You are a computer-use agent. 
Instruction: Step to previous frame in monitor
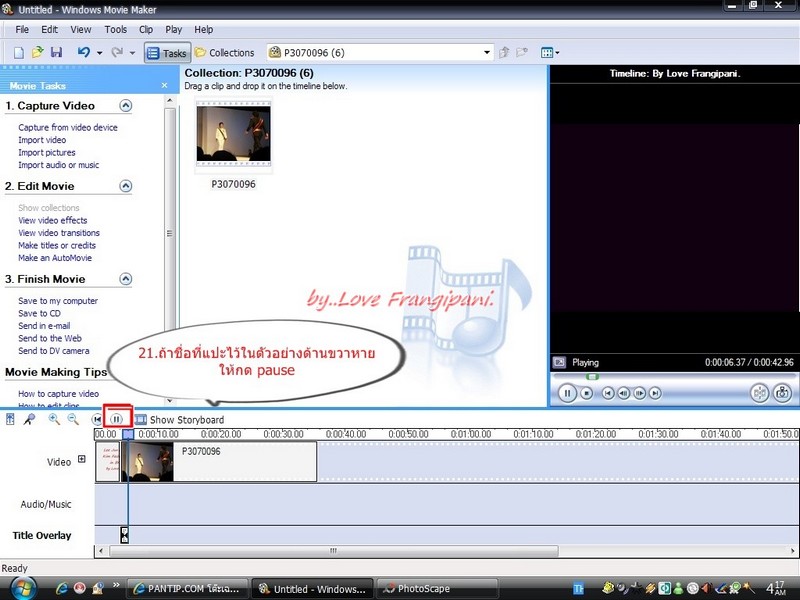click(x=623, y=393)
